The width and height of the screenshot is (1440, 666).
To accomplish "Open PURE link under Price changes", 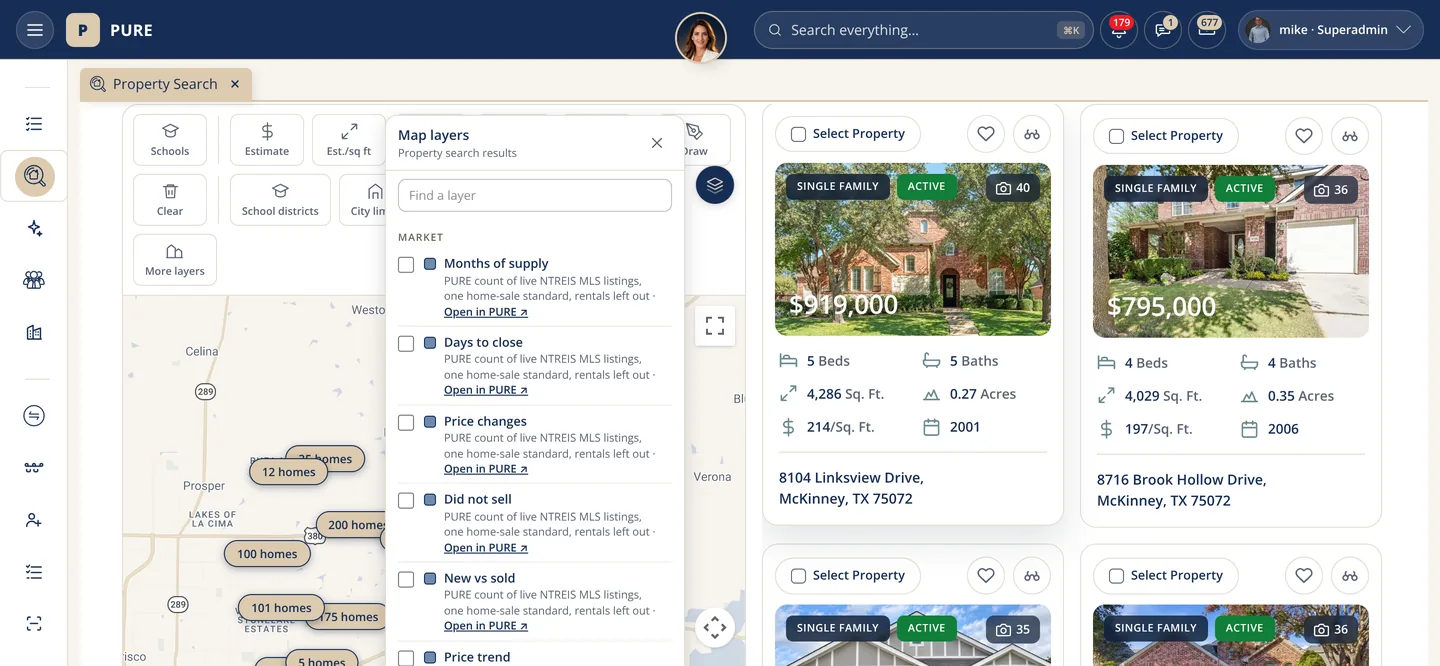I will 486,469.
